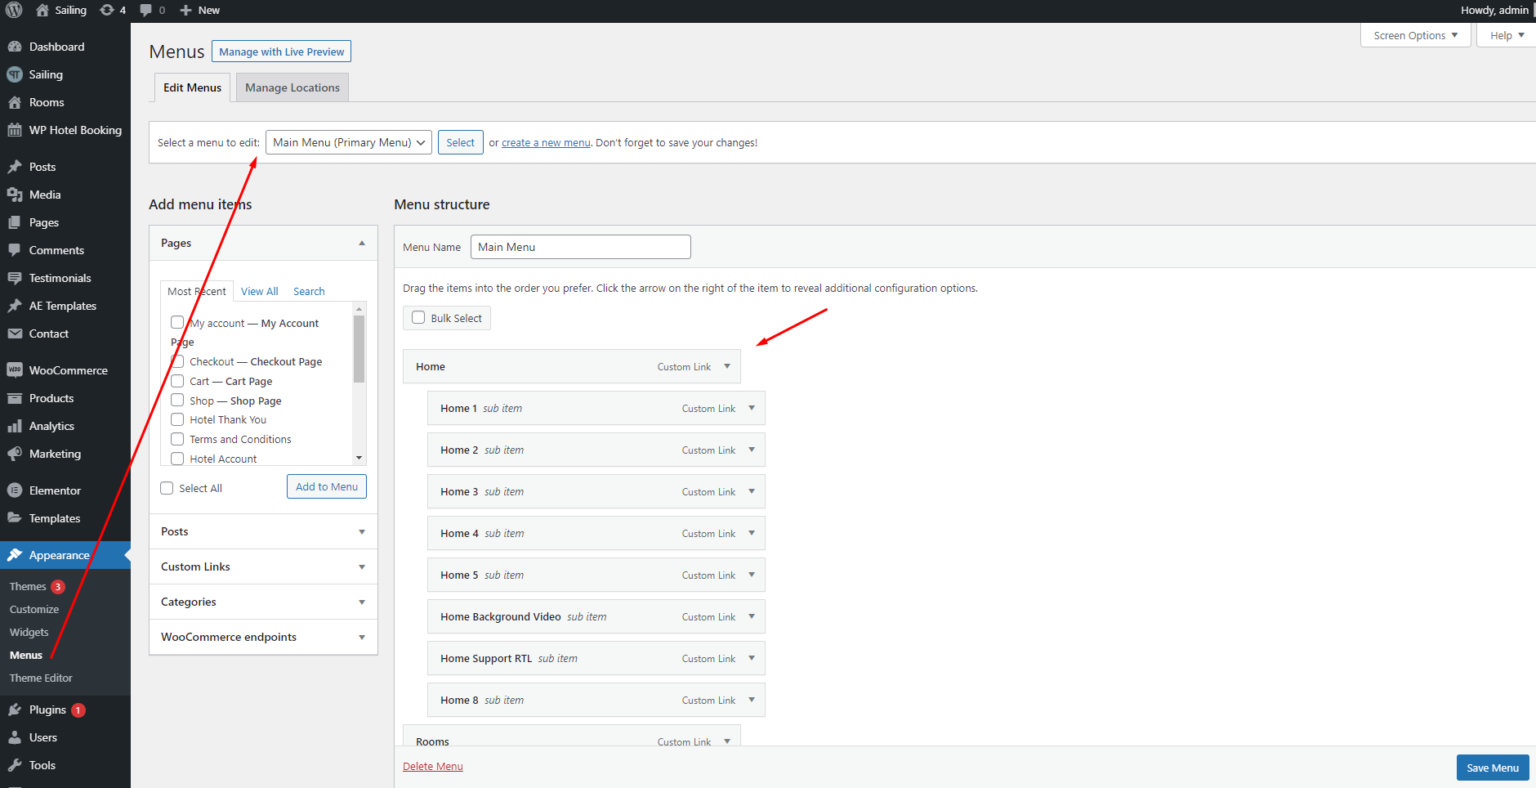
Task: Click the WordPress logo in admin bar
Action: (x=13, y=10)
